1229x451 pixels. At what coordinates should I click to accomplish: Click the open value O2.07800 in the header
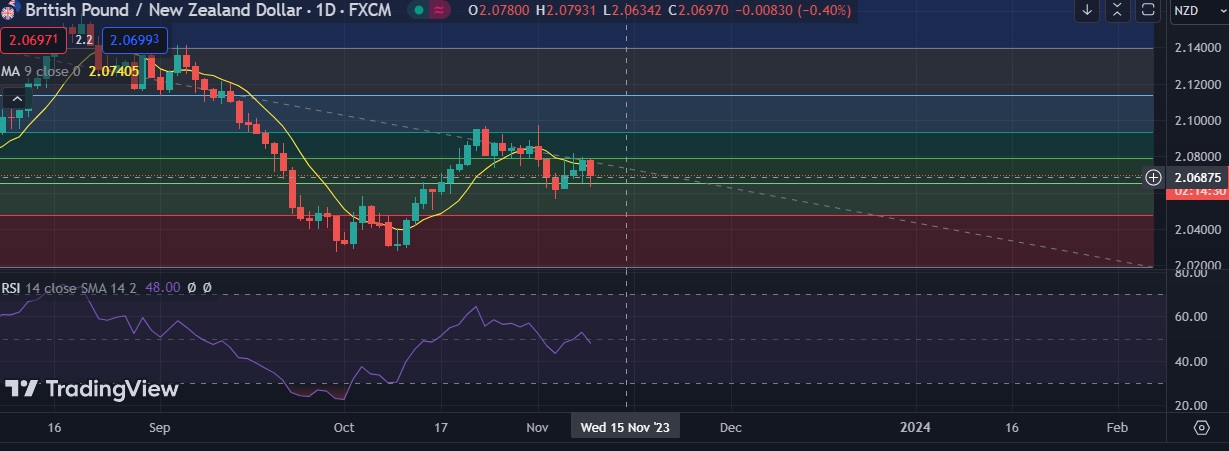coord(500,10)
